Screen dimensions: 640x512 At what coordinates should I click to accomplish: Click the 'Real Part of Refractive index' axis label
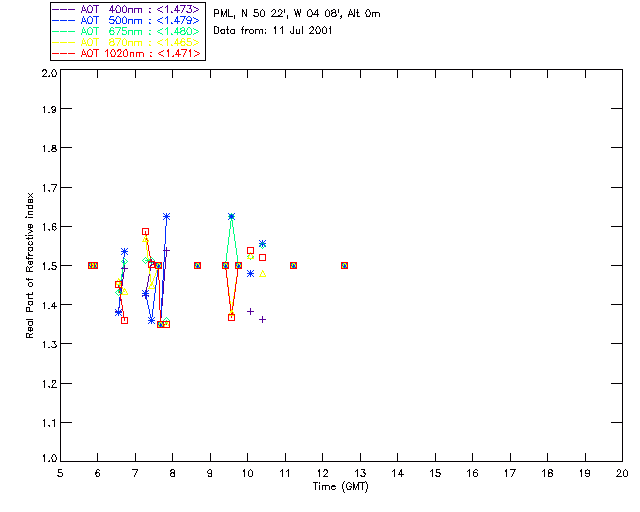pyautogui.click(x=29, y=265)
